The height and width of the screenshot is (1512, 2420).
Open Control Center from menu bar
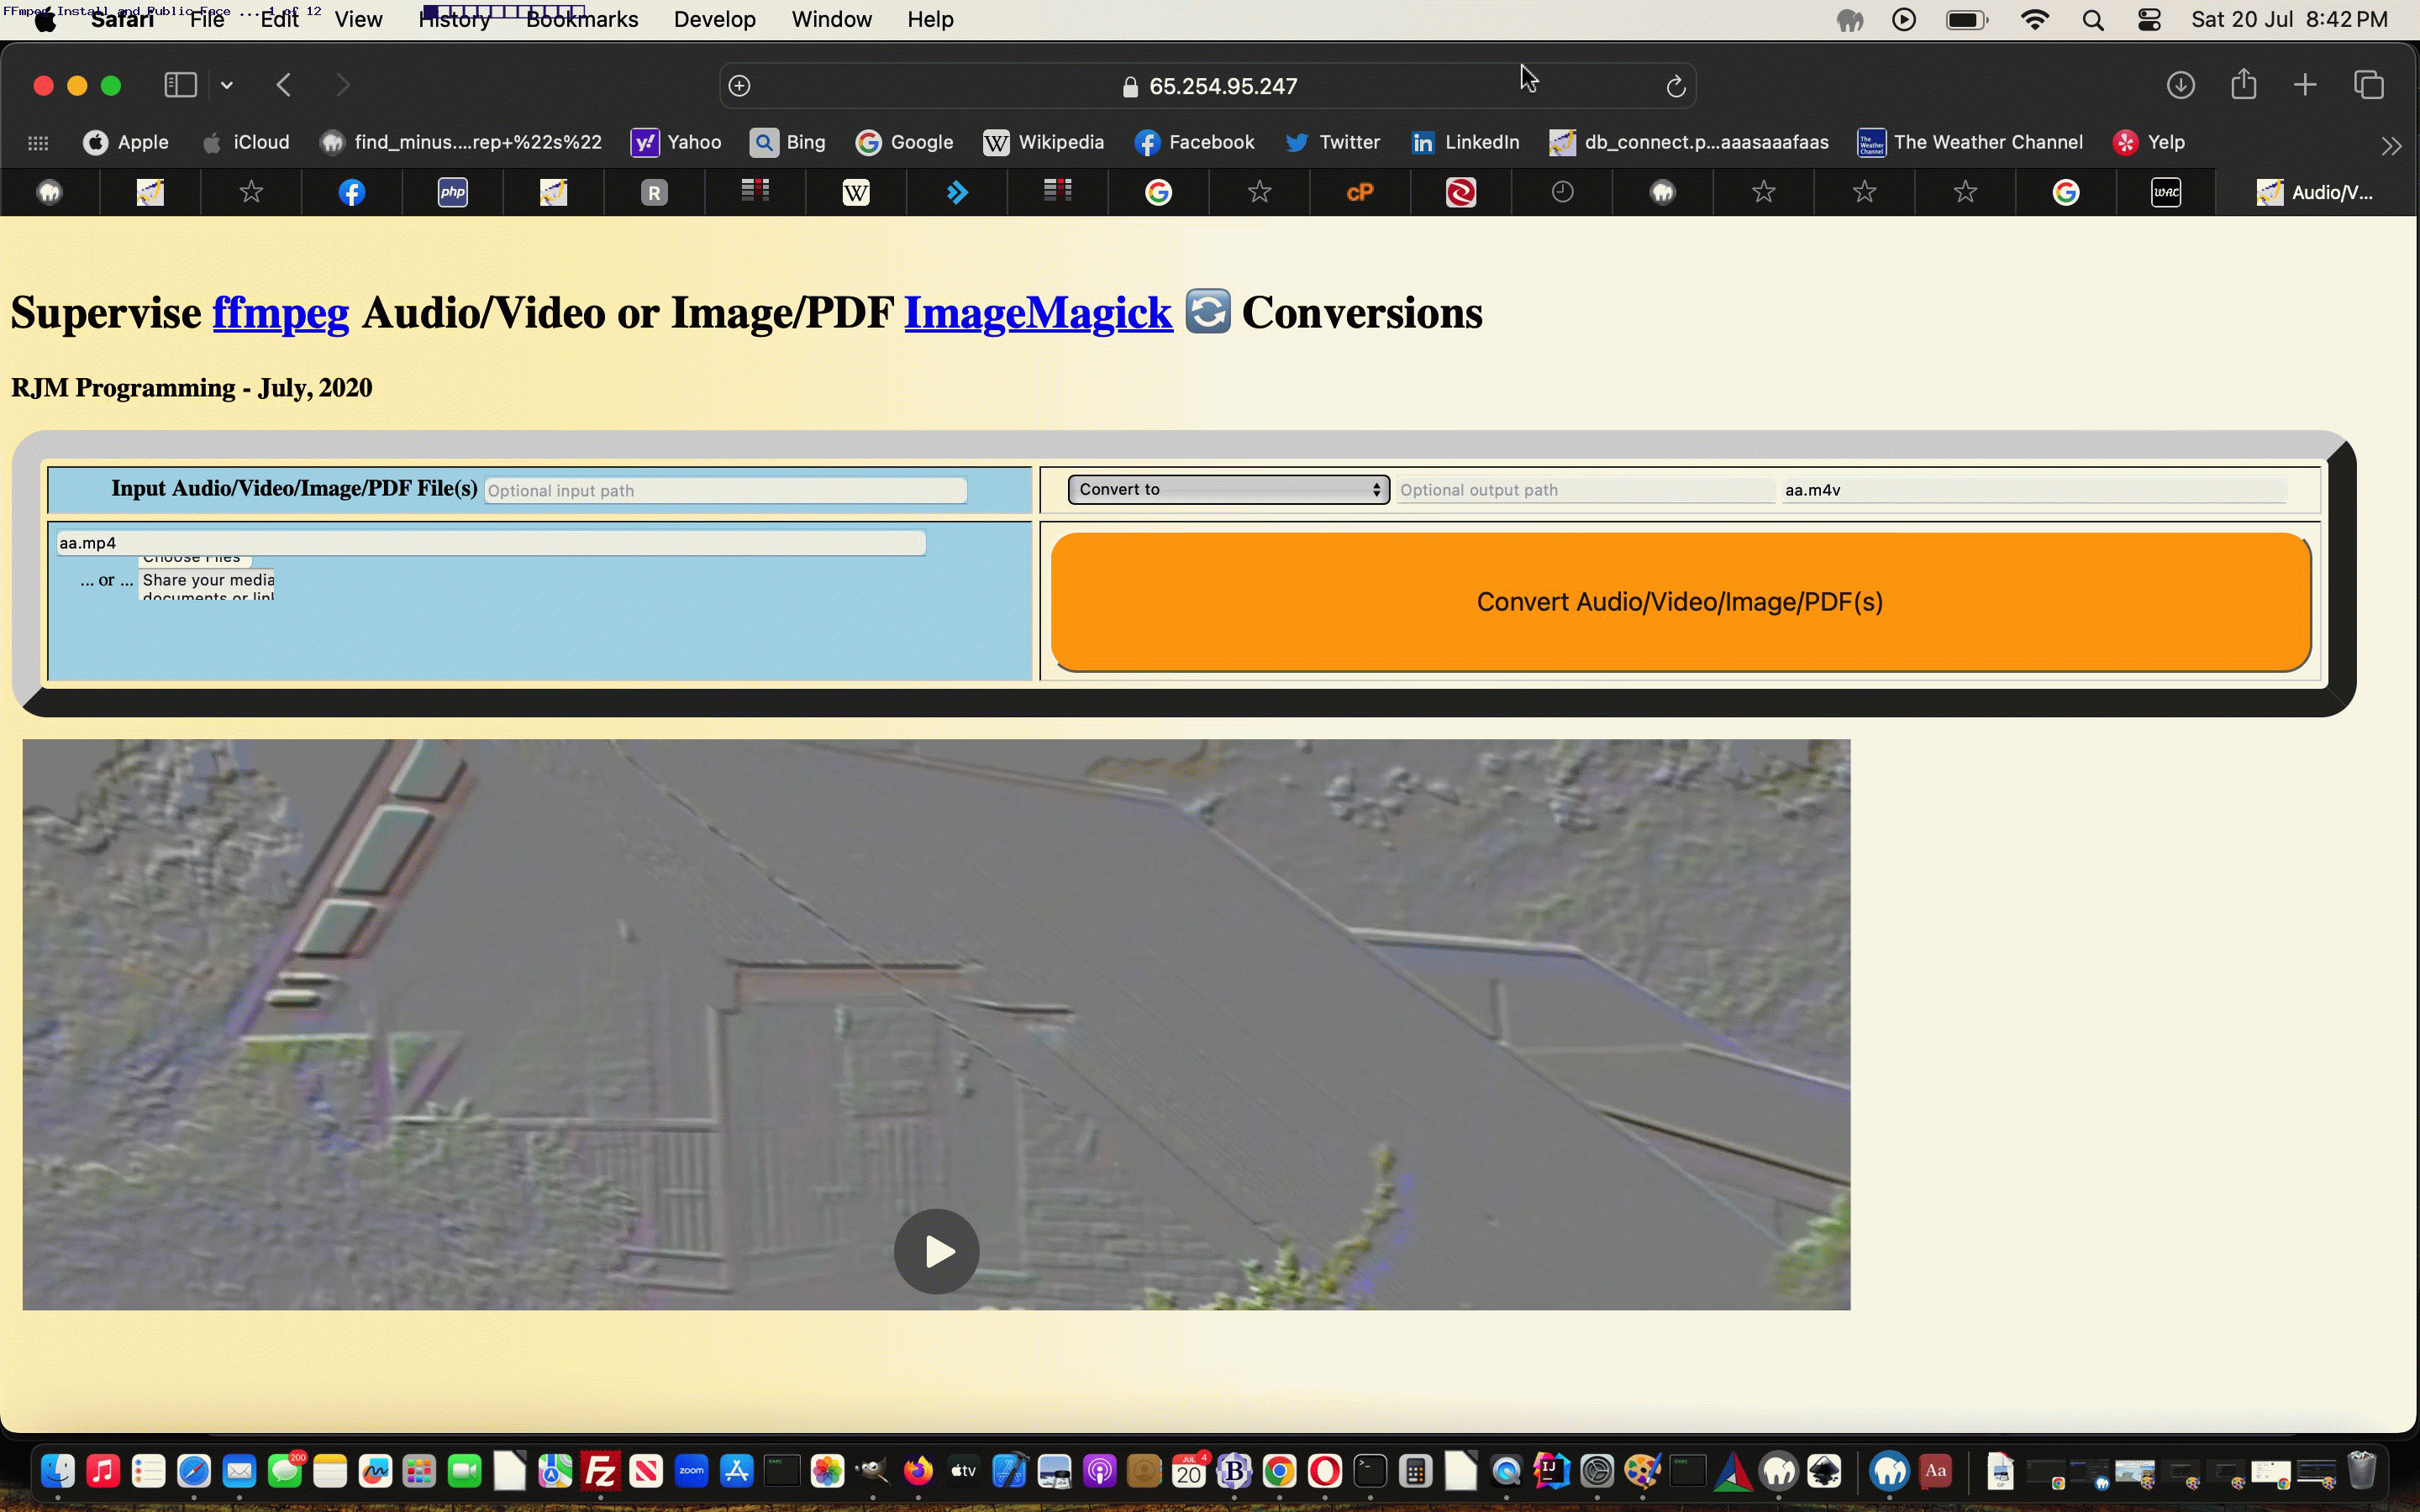pos(2149,20)
